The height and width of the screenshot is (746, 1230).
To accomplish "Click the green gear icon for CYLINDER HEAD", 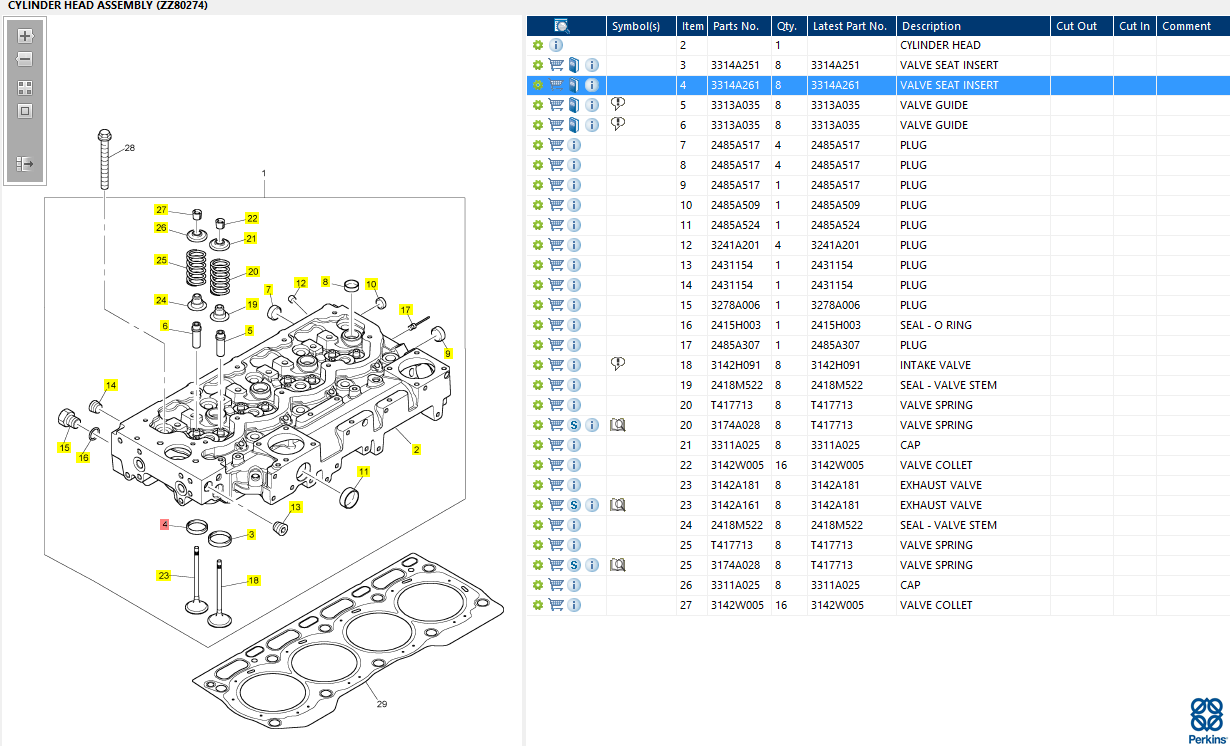I will coord(538,45).
